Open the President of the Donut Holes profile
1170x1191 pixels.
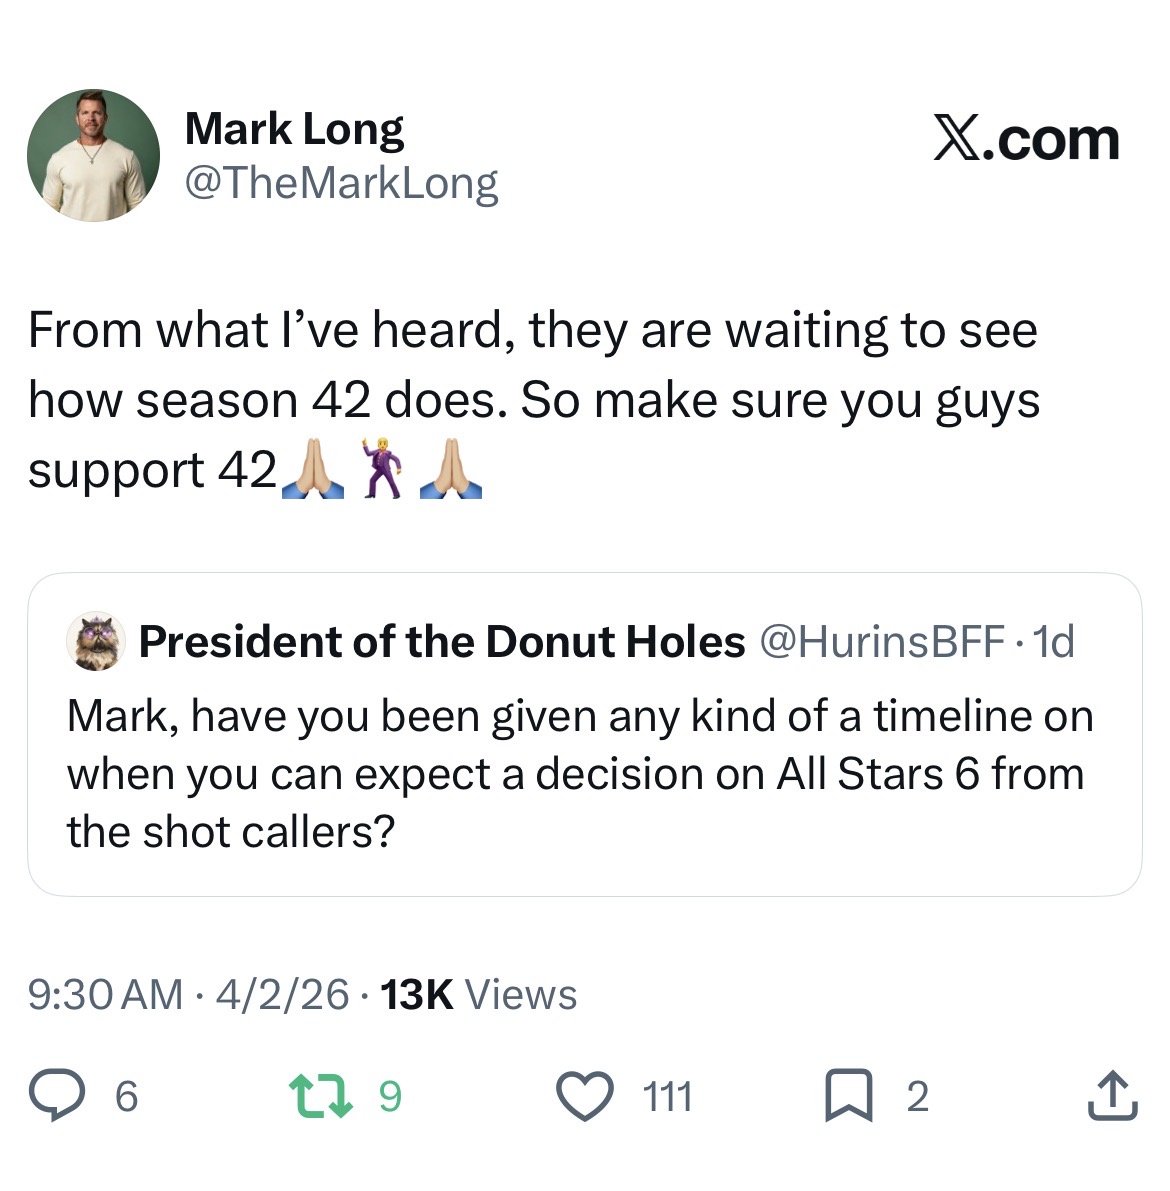[442, 642]
